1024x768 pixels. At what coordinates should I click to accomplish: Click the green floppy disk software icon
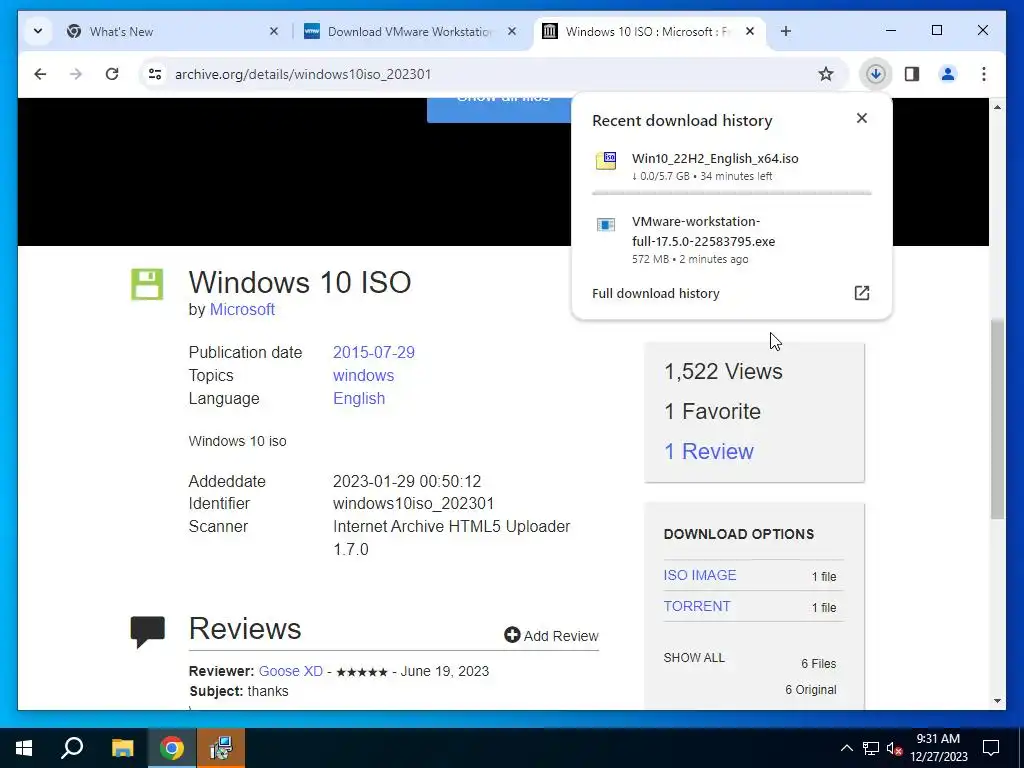tap(147, 284)
